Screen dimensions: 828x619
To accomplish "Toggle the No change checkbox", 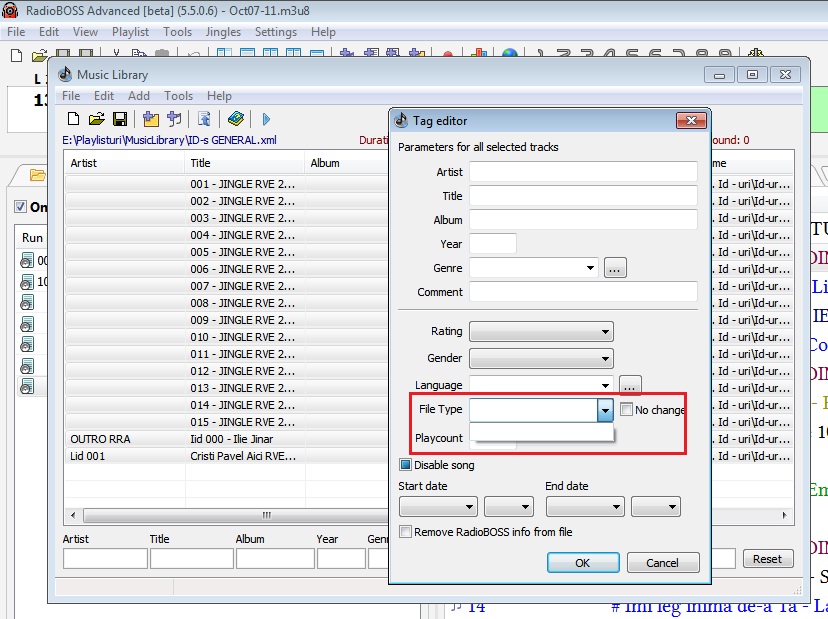I will click(626, 409).
